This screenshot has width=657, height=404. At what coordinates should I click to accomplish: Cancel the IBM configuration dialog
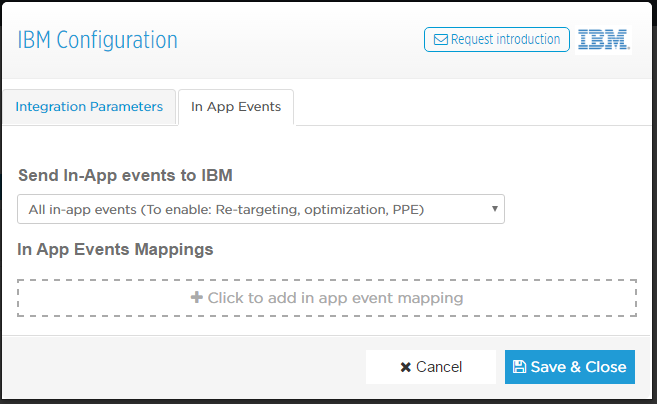coord(431,367)
